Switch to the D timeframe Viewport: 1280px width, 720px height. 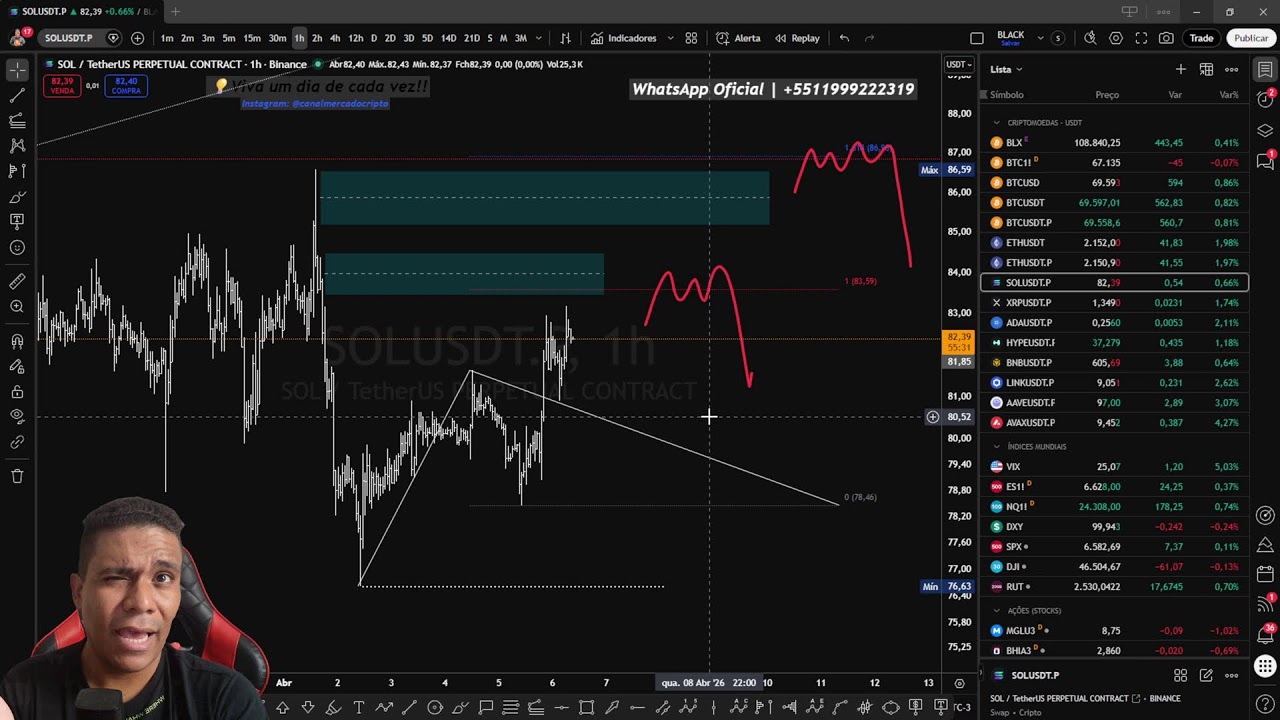374,38
